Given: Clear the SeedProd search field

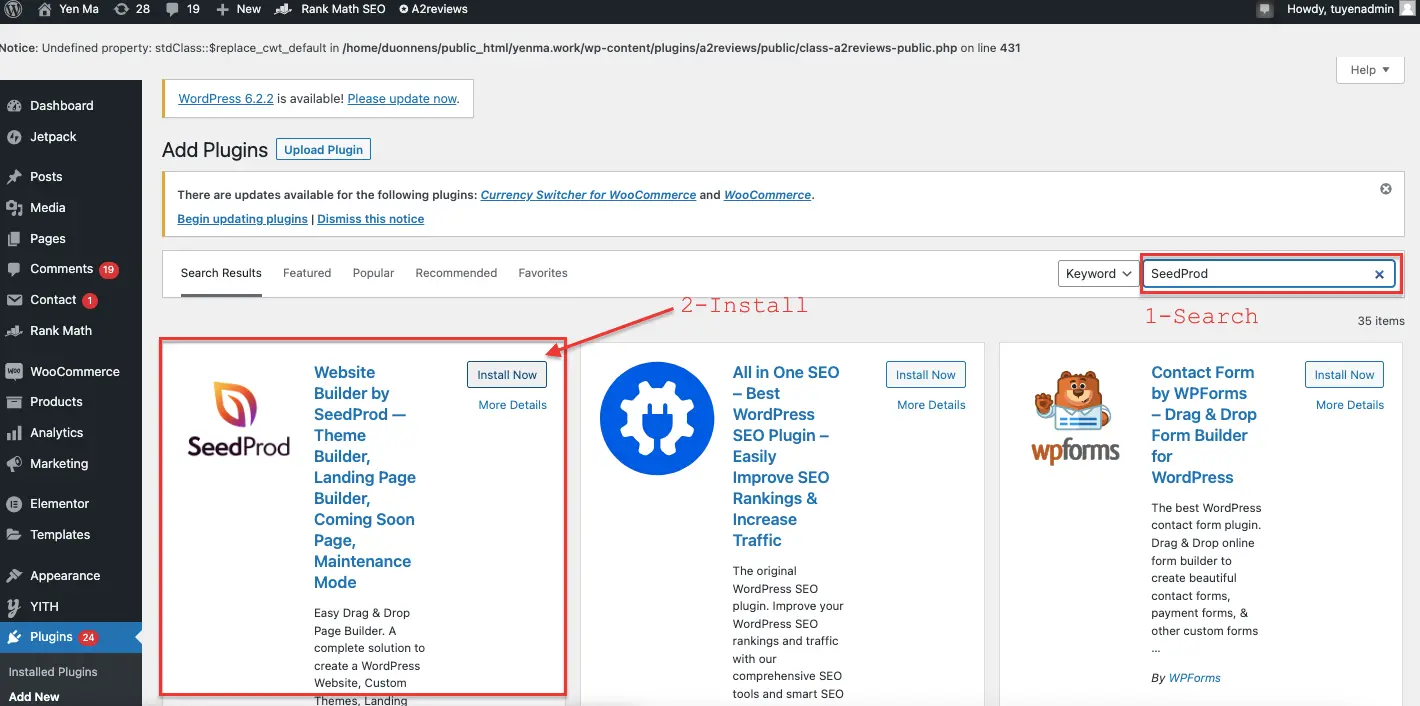Looking at the screenshot, I should (1379, 273).
